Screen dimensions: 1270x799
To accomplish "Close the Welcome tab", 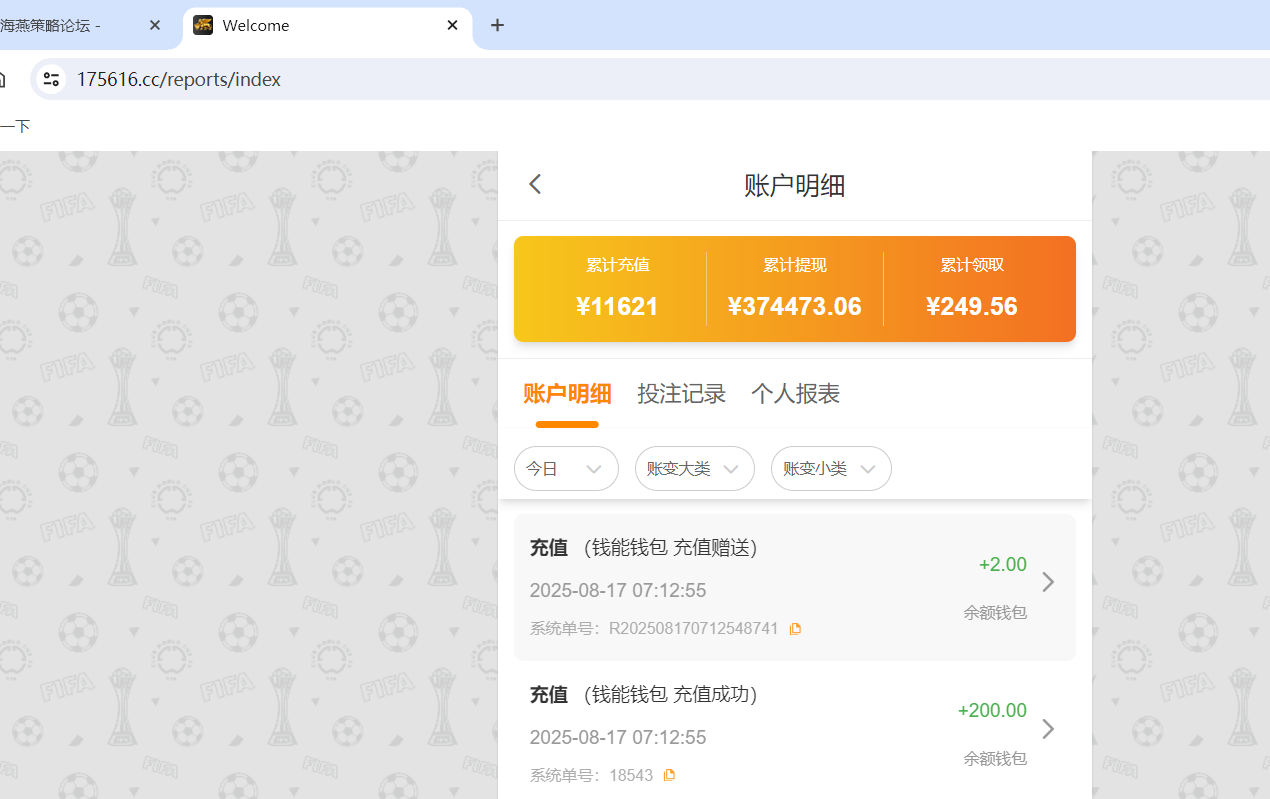I will click(x=452, y=25).
